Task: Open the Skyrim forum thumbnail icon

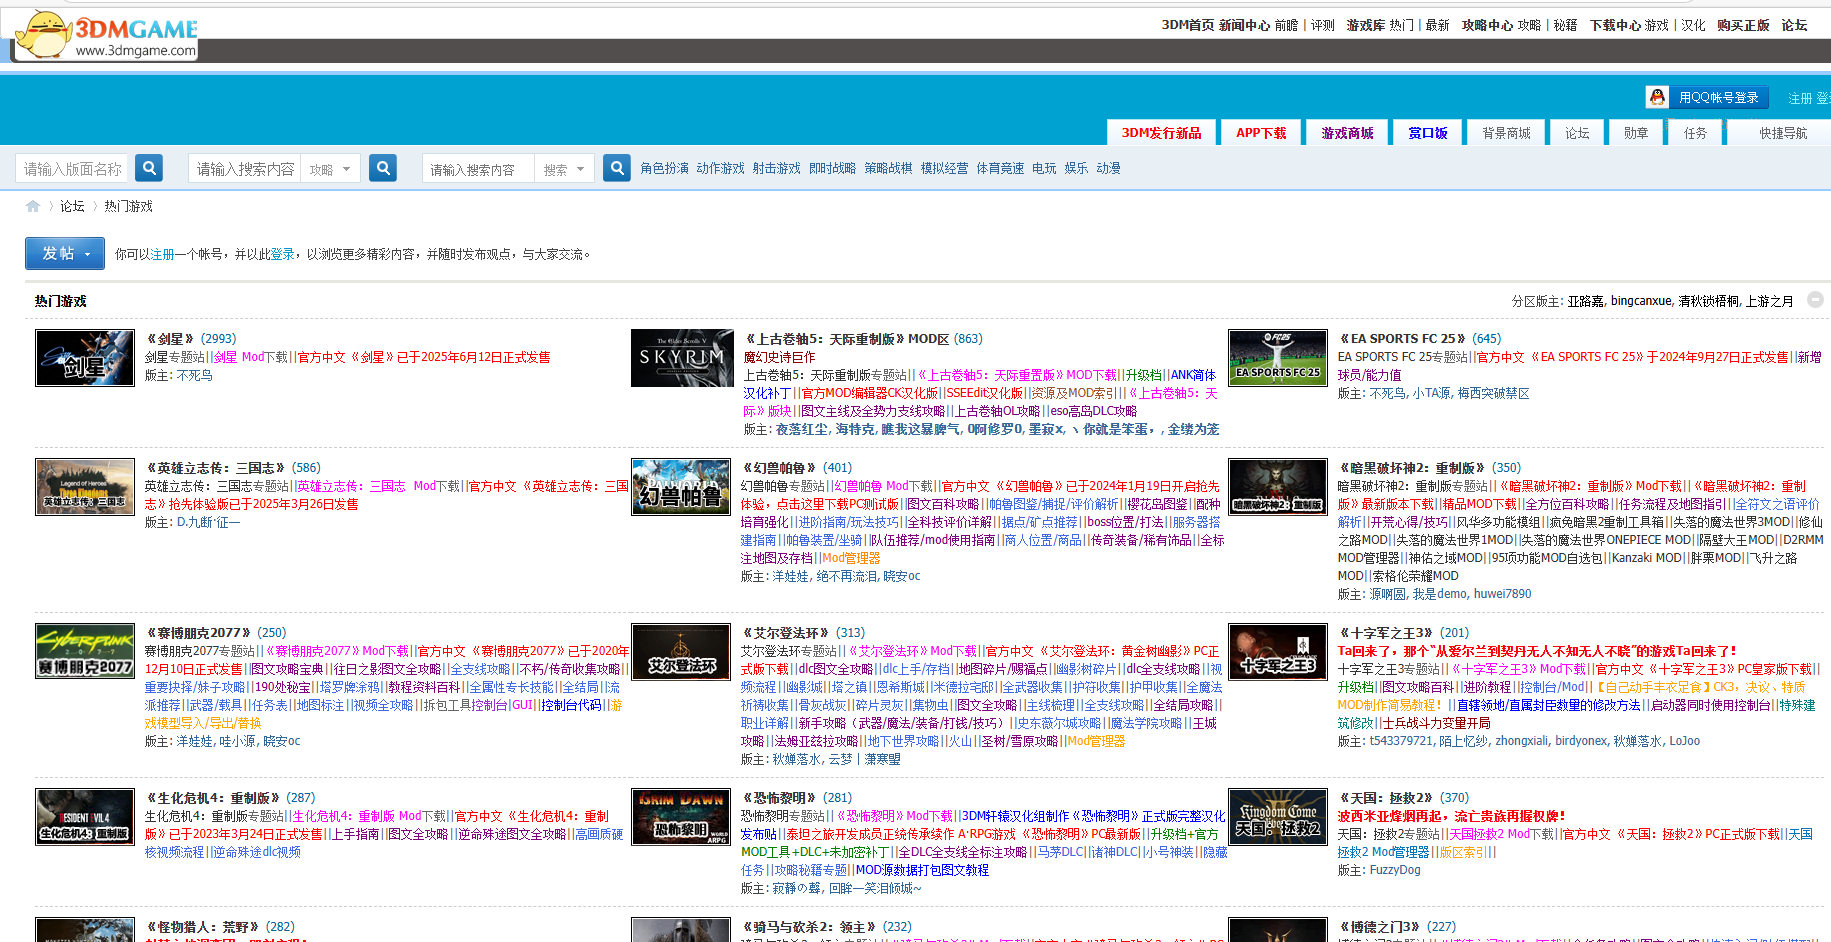Action: click(682, 358)
